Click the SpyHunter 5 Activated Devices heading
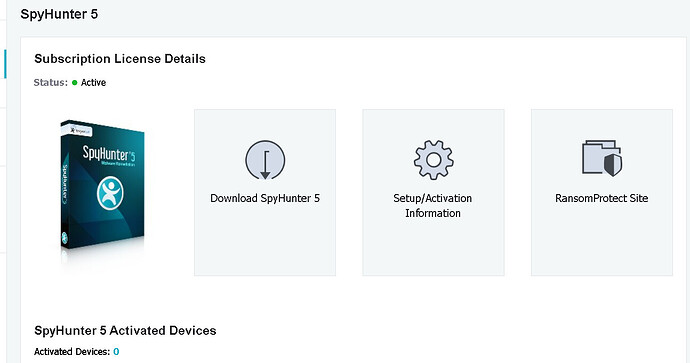 (x=125, y=330)
